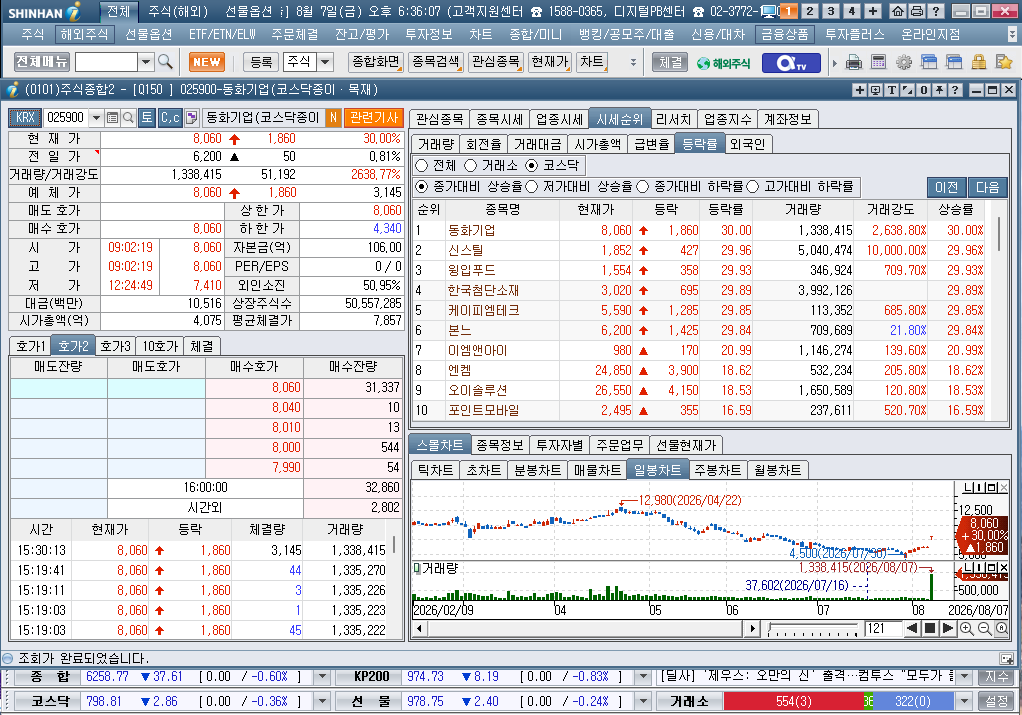The height and width of the screenshot is (715, 1022).
Task: Select 고가대비 하락률 radio option
Action: [753, 187]
